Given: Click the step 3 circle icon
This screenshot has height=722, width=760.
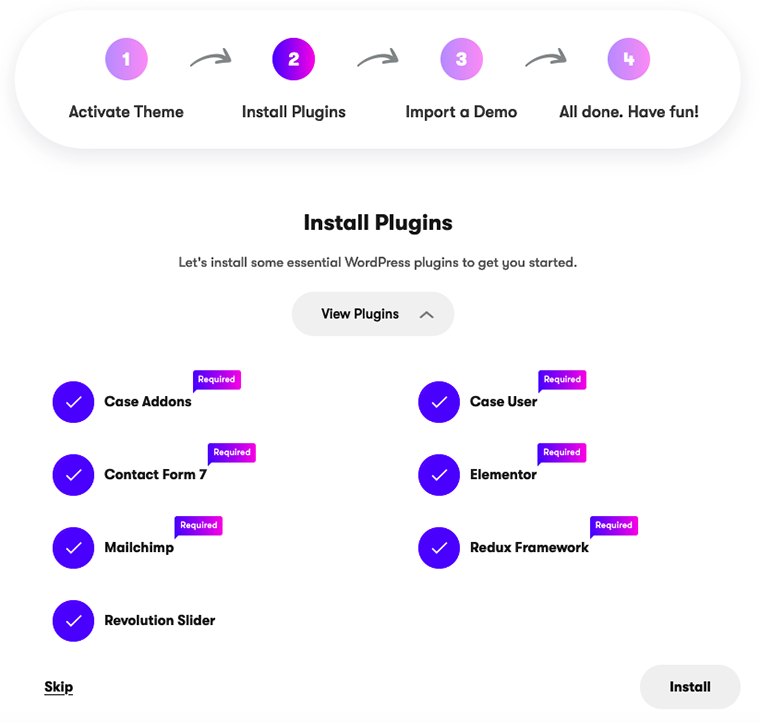Looking at the screenshot, I should click(x=461, y=59).
